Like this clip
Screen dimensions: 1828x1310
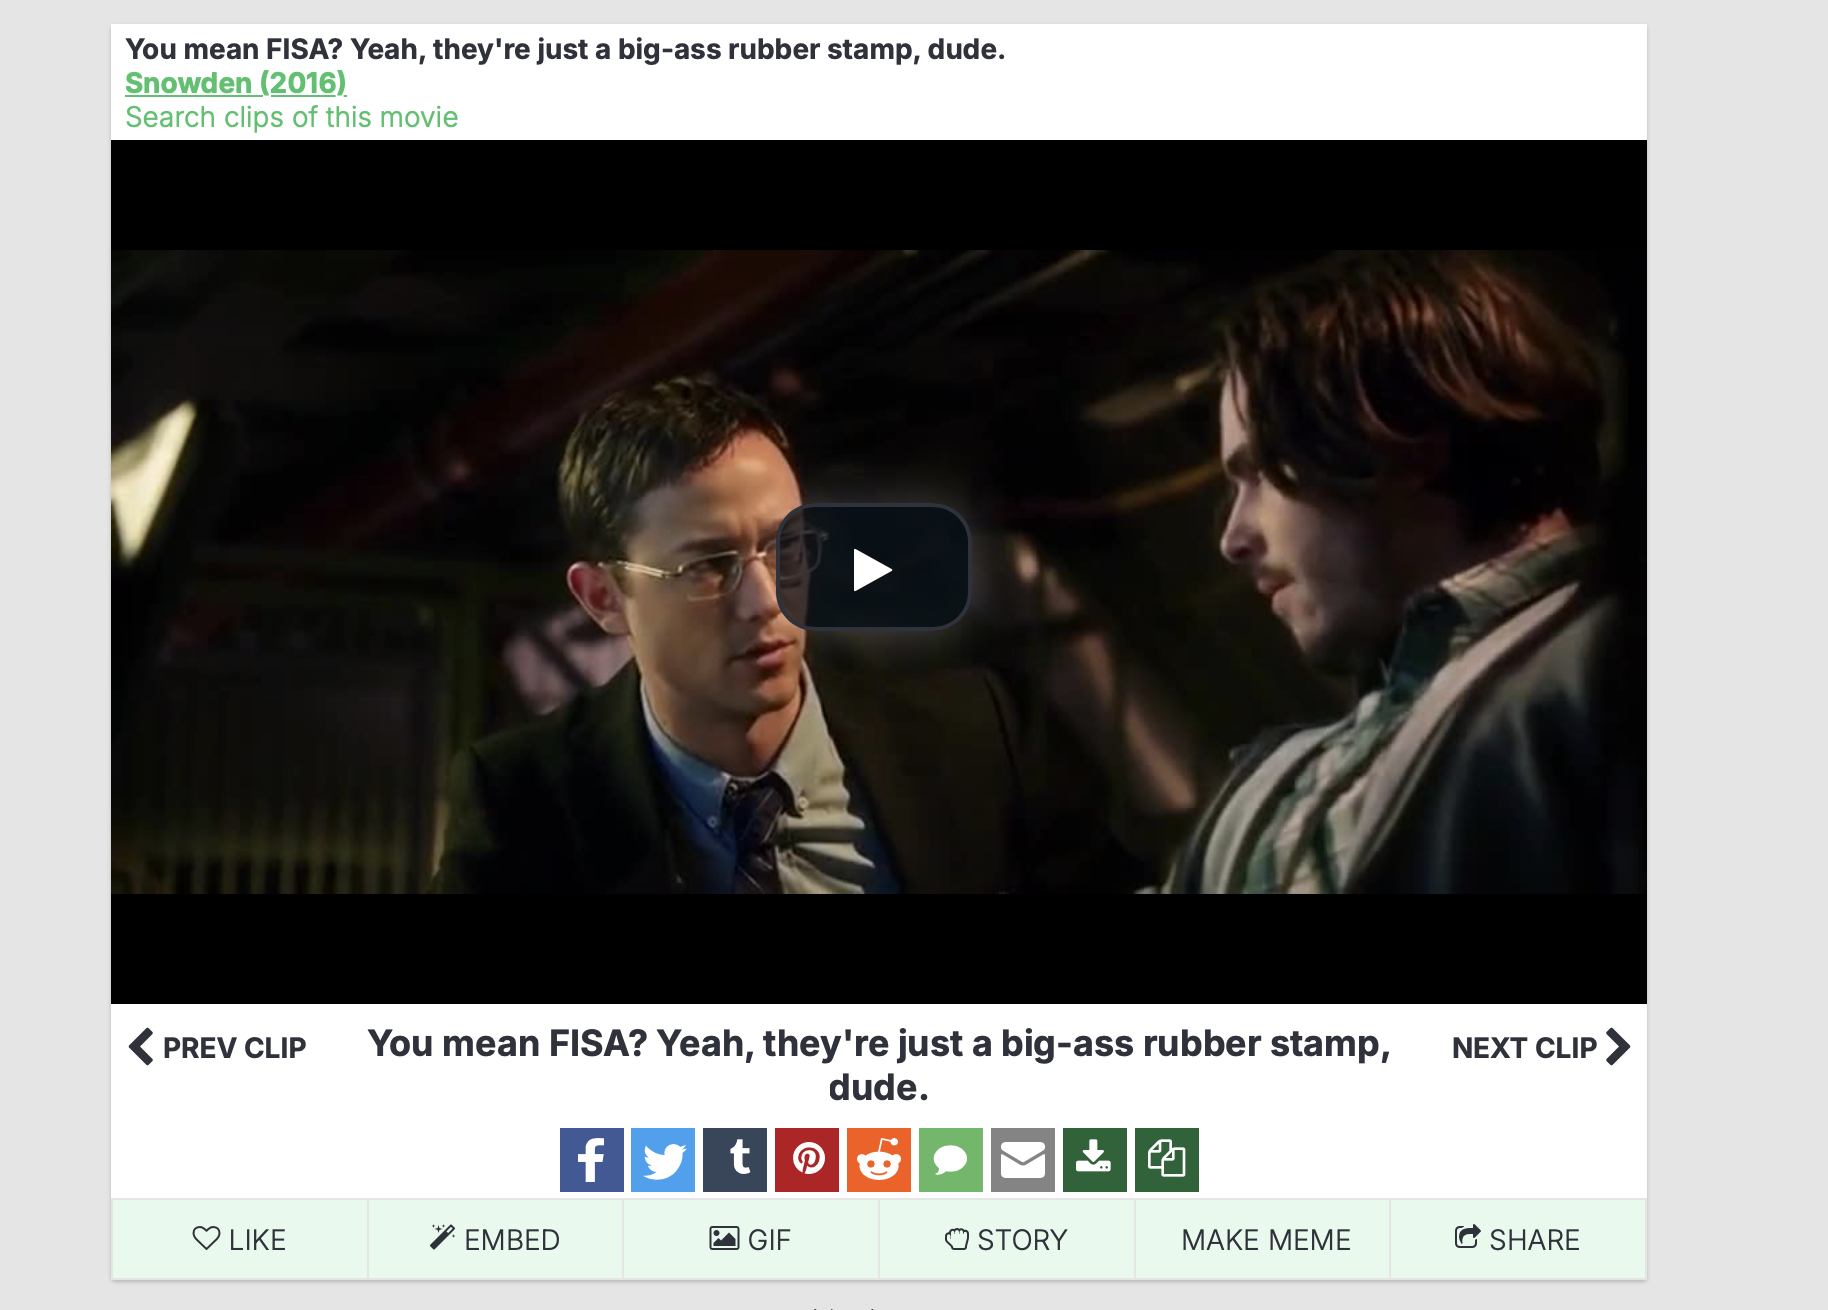coord(239,1239)
